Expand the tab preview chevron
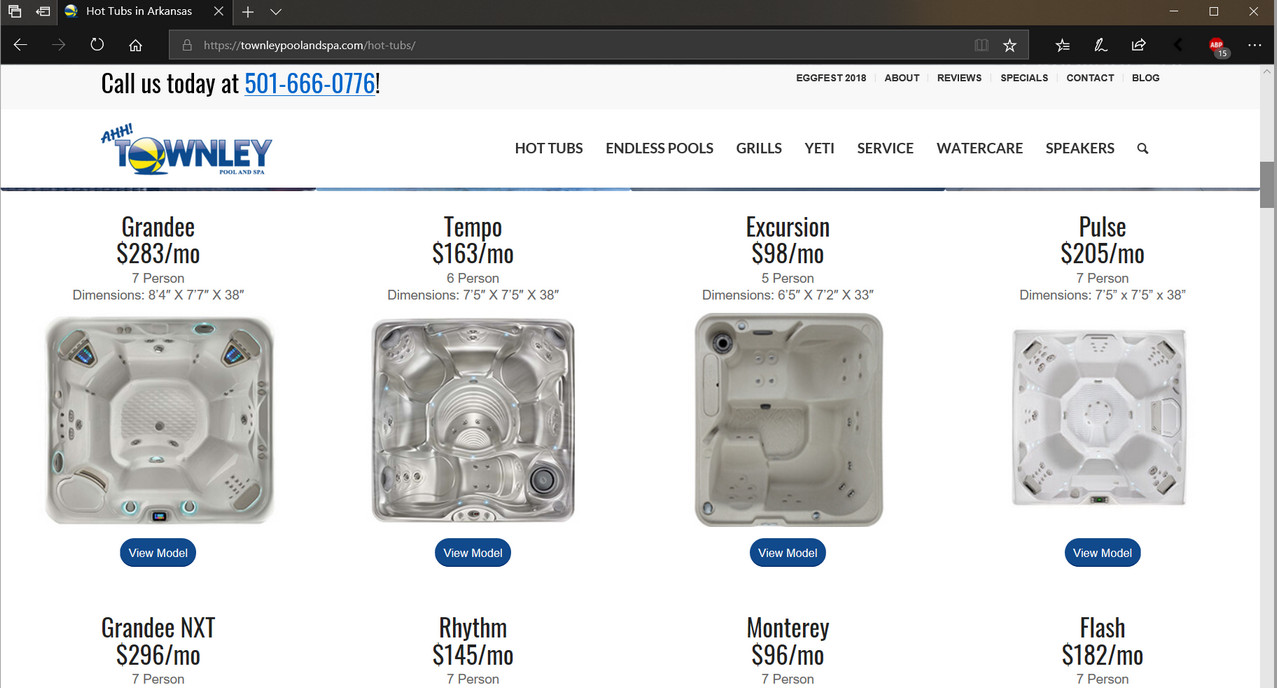This screenshot has height=688, width=1277. coord(276,11)
